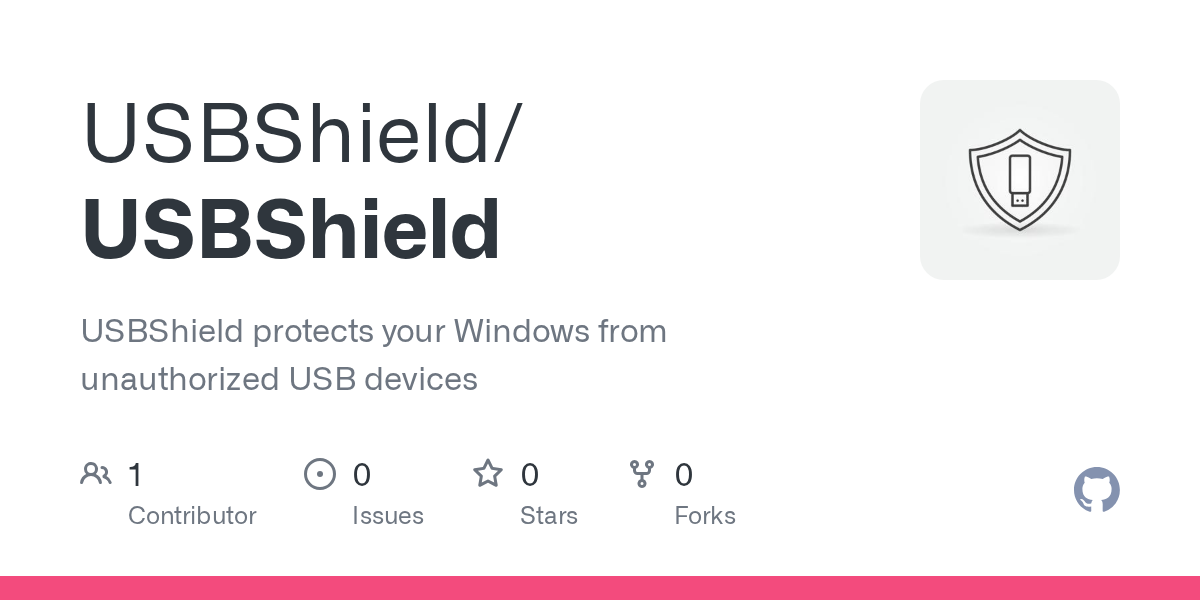Open the USBShield shield avatar image

[x=1019, y=180]
